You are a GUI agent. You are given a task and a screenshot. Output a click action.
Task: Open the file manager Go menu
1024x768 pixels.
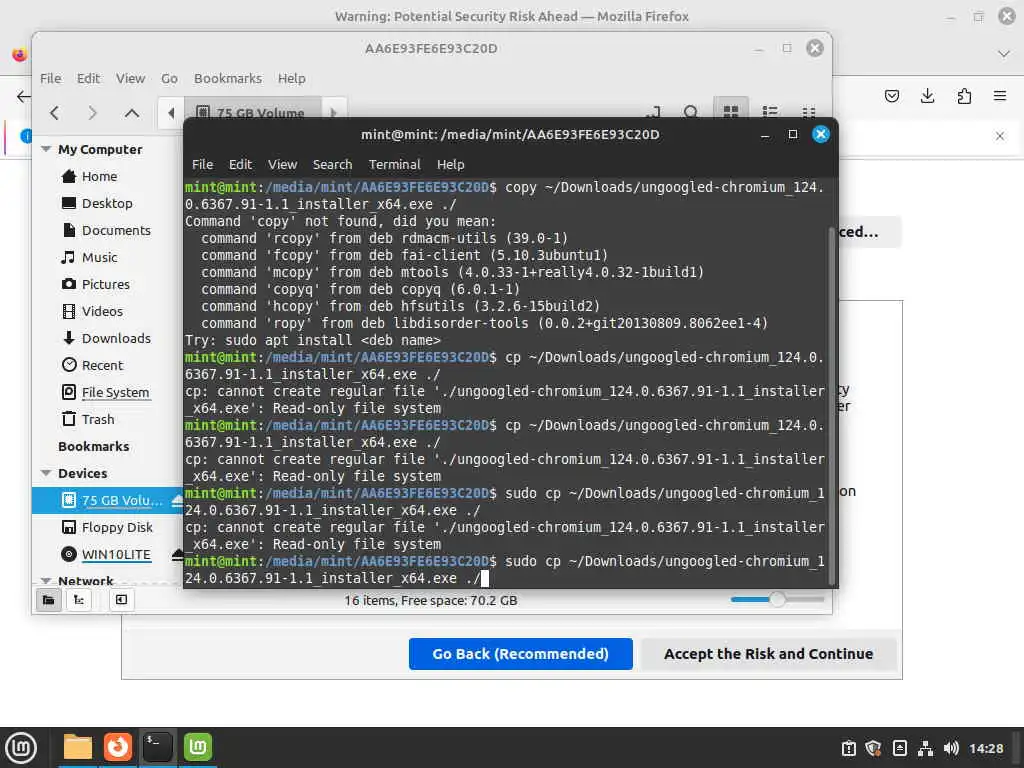click(169, 78)
